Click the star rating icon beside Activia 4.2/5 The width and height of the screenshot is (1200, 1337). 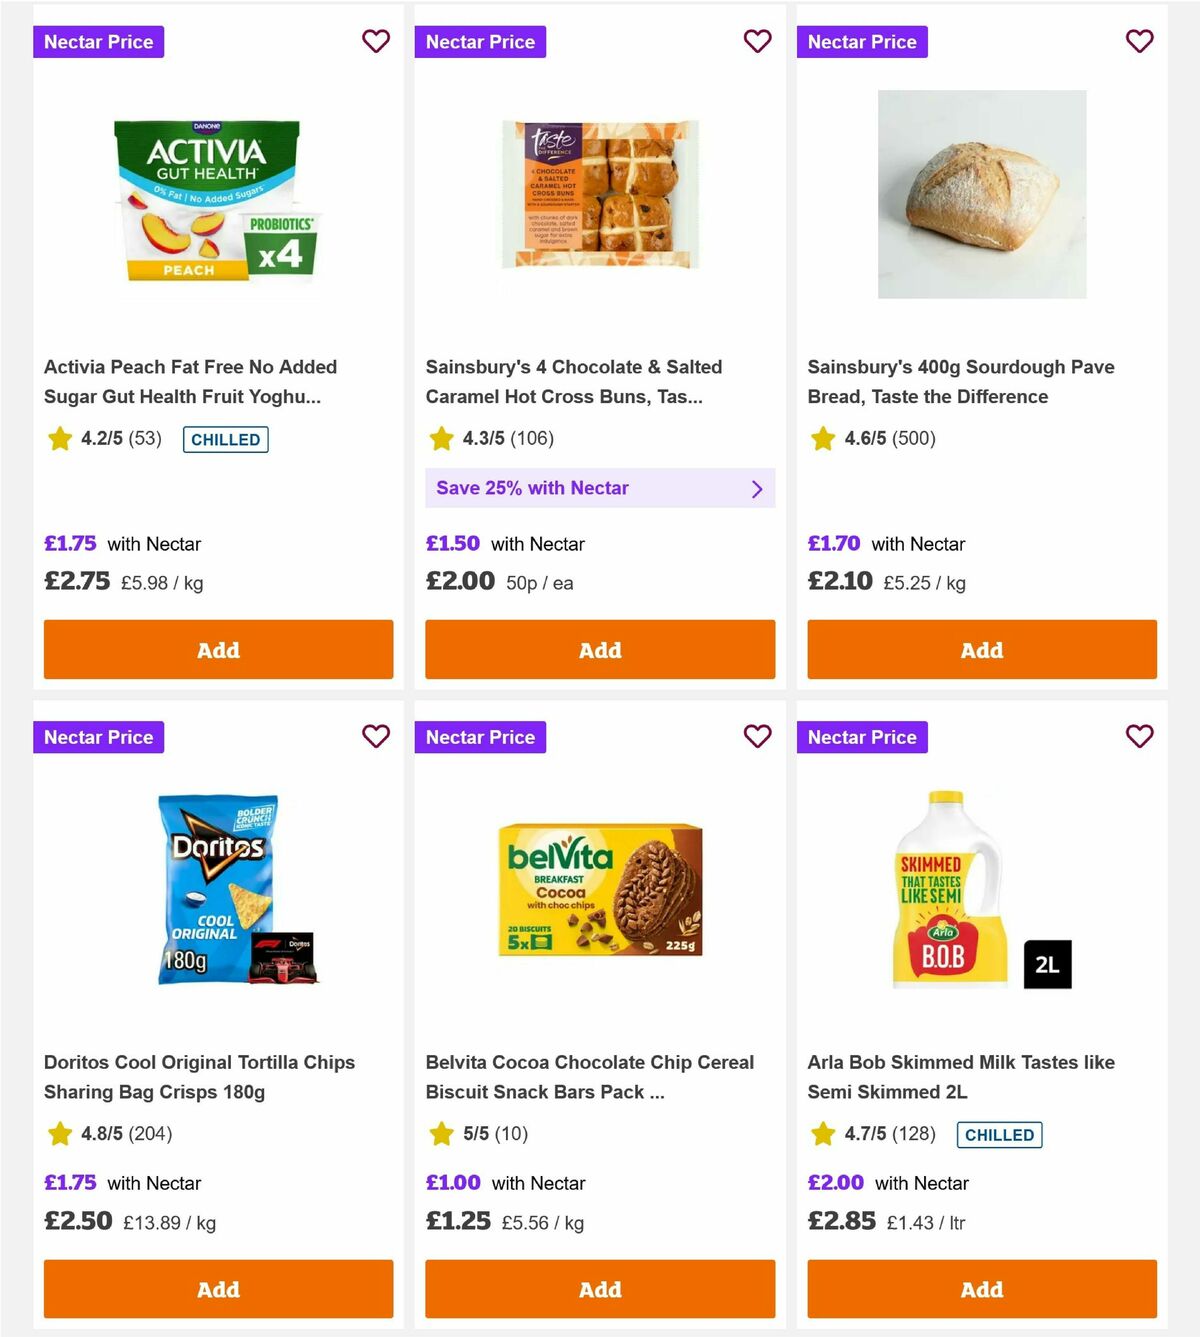pyautogui.click(x=60, y=438)
